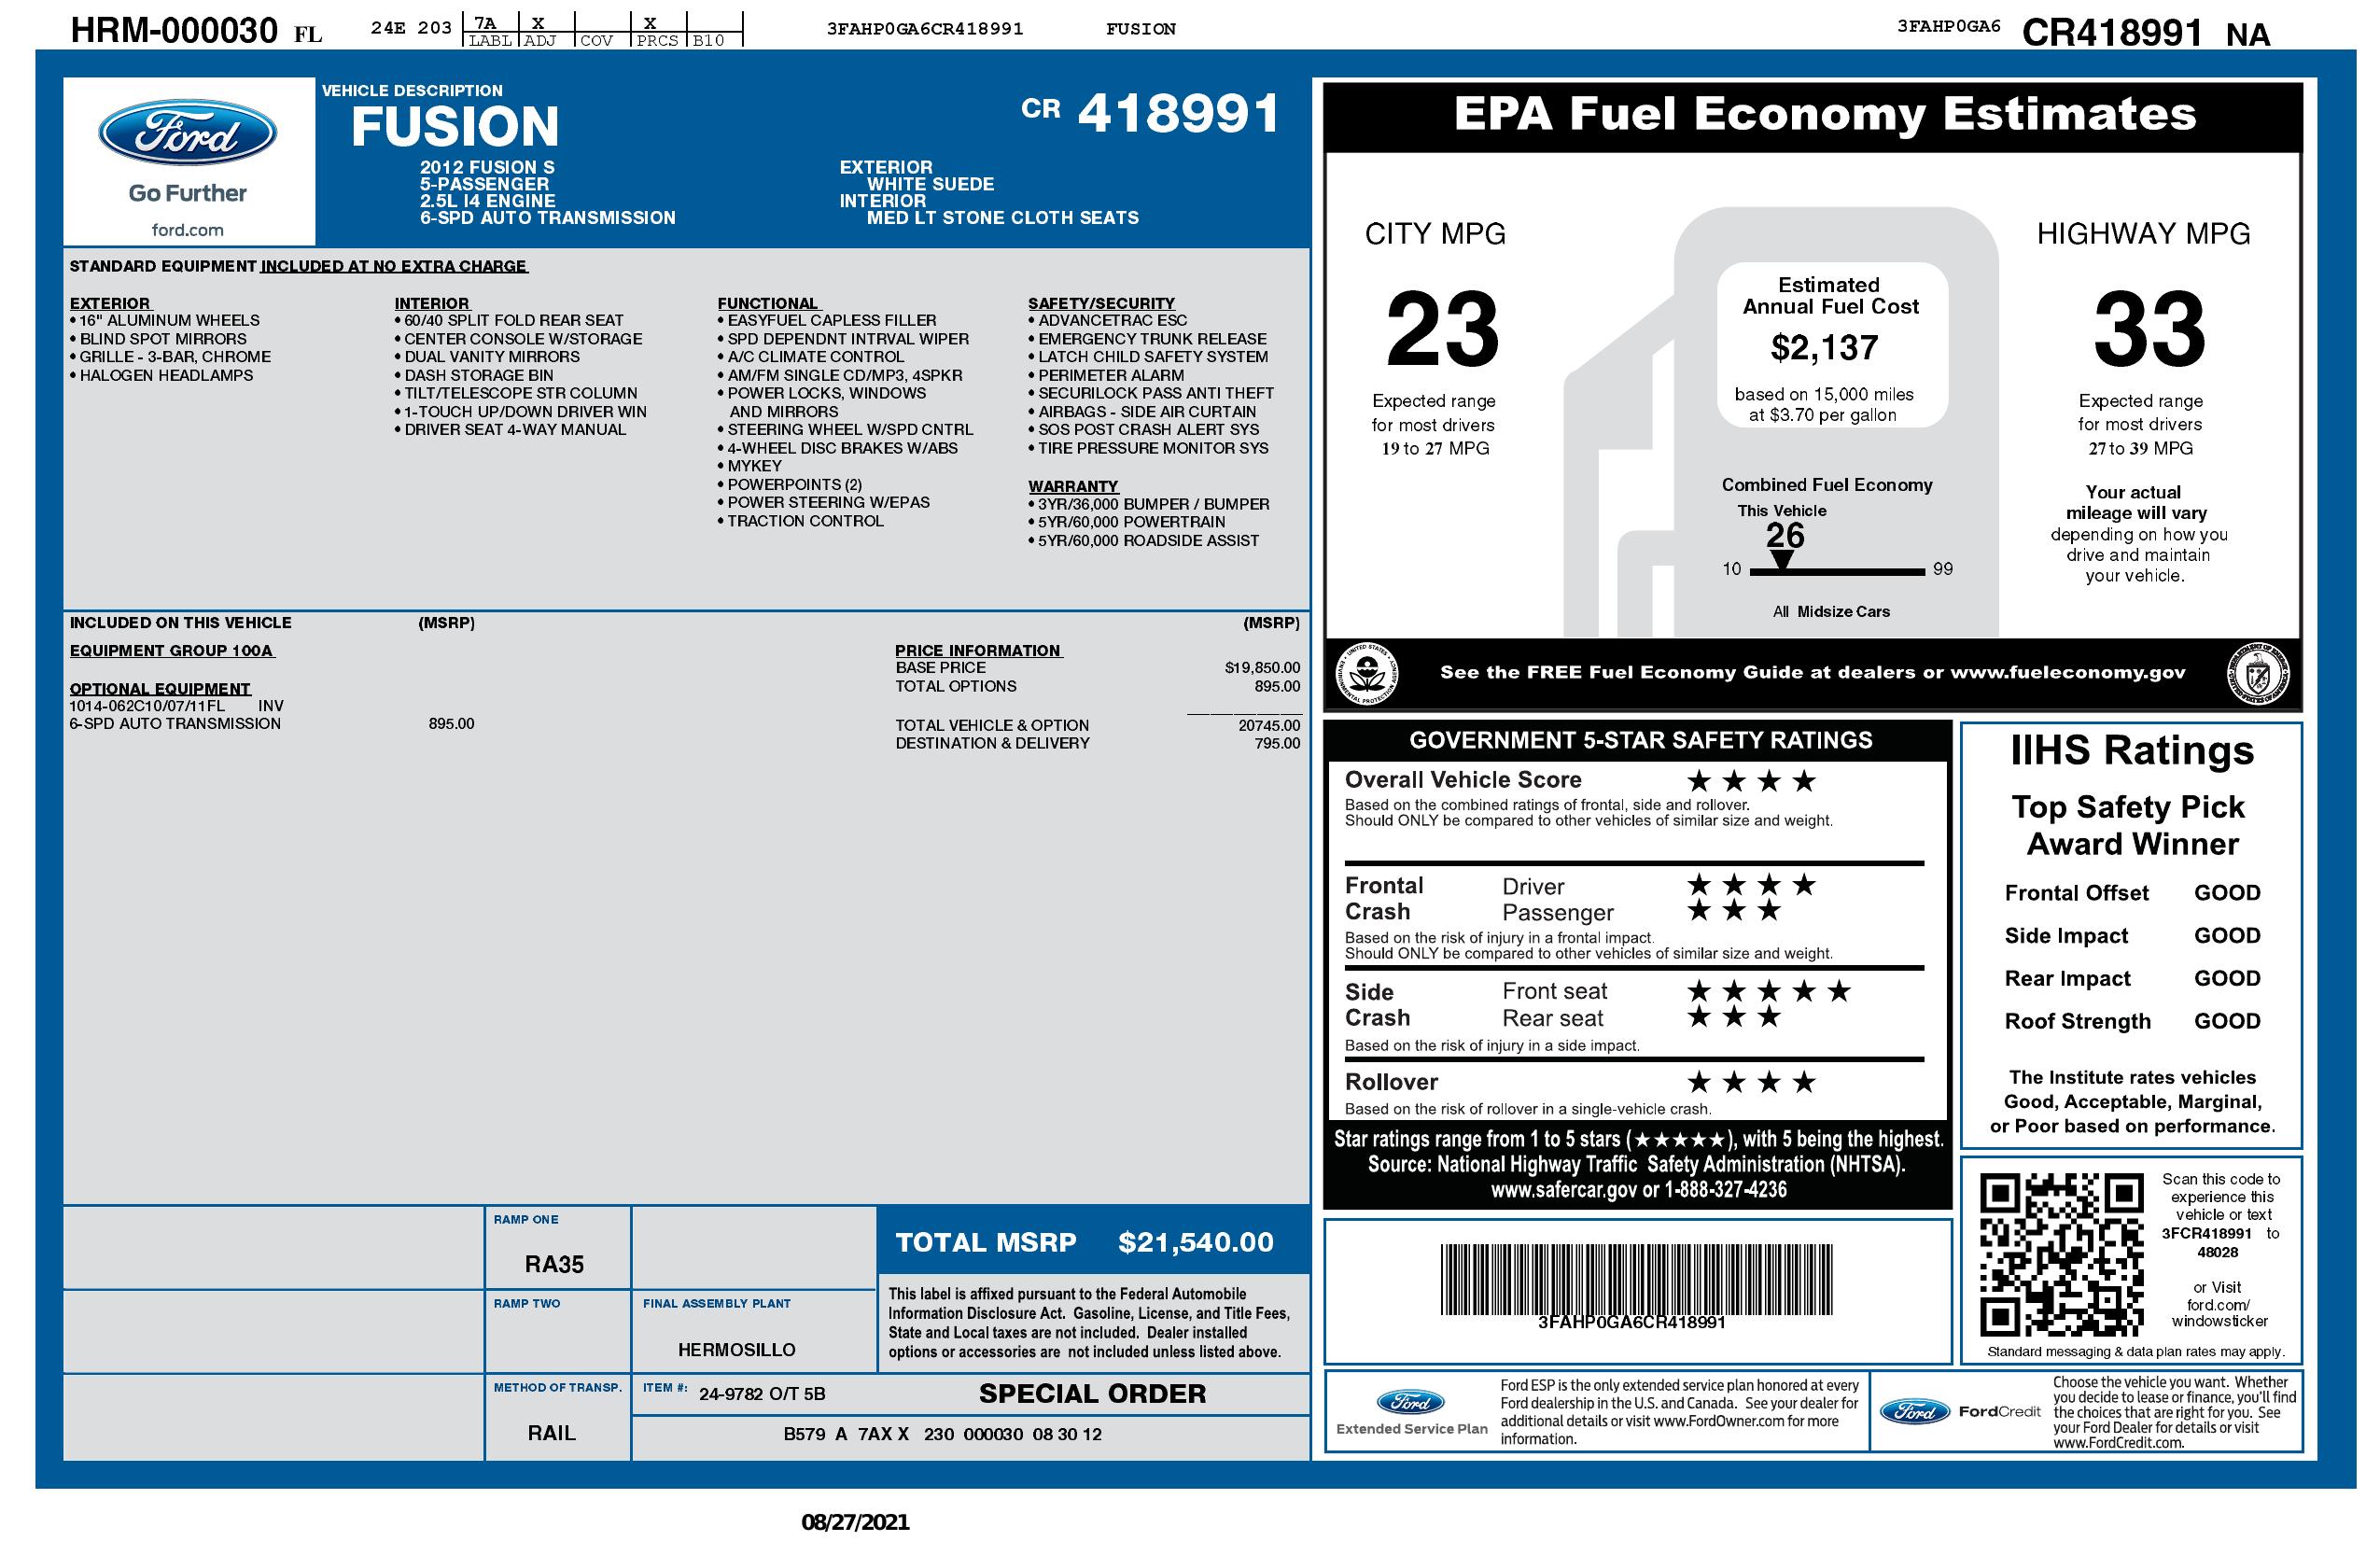
Task: Click the ford.com text under Go Further
Action: pos(187,230)
